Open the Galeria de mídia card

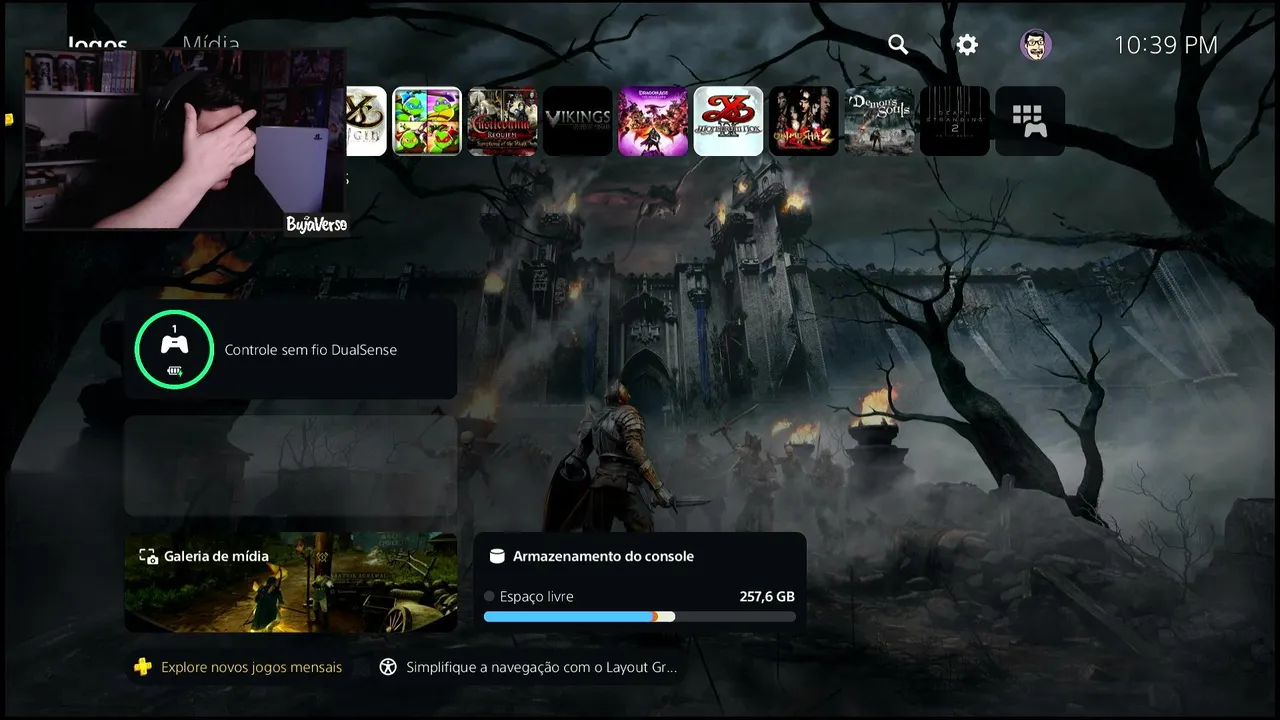[291, 582]
